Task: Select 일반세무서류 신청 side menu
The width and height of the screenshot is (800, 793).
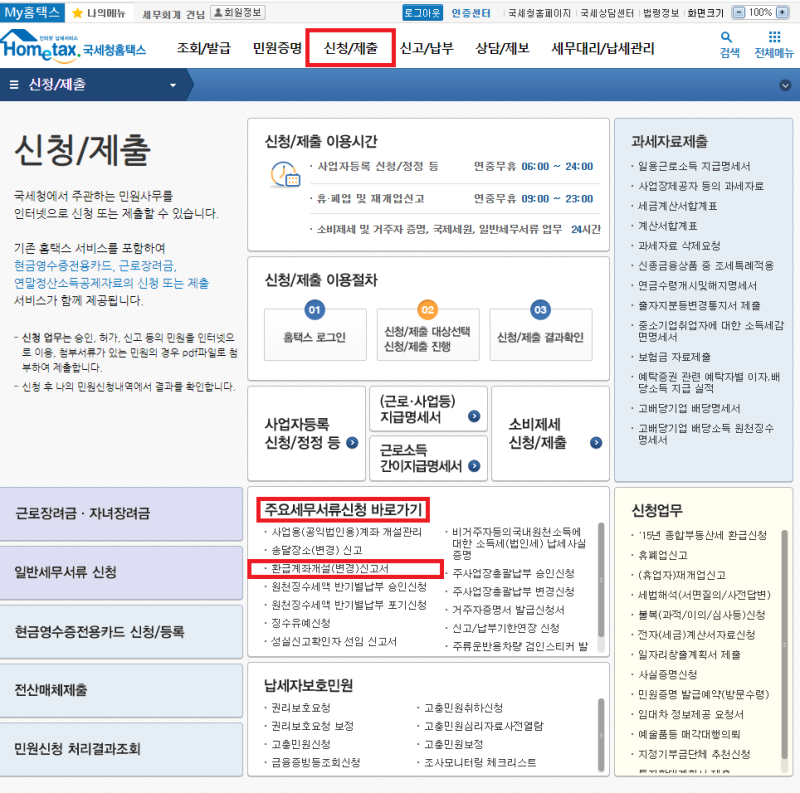Action: click(121, 573)
